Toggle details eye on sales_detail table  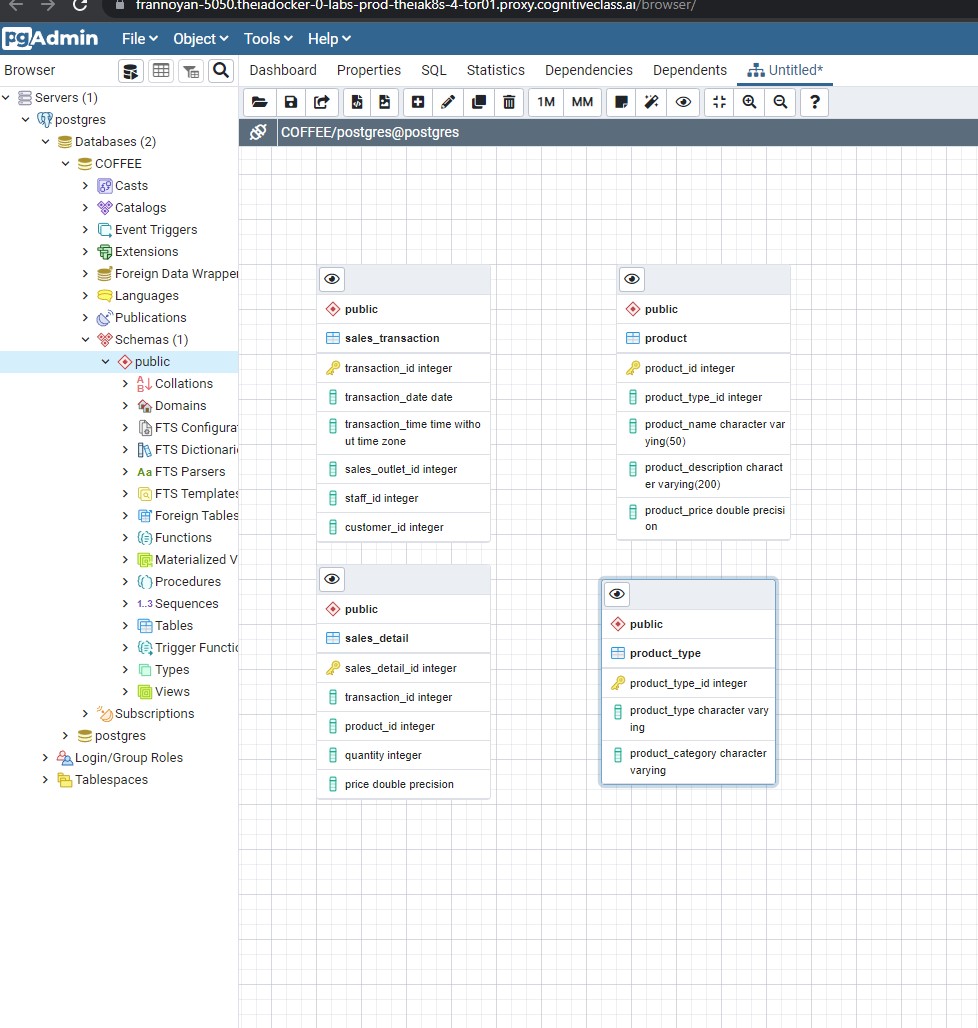click(x=332, y=579)
